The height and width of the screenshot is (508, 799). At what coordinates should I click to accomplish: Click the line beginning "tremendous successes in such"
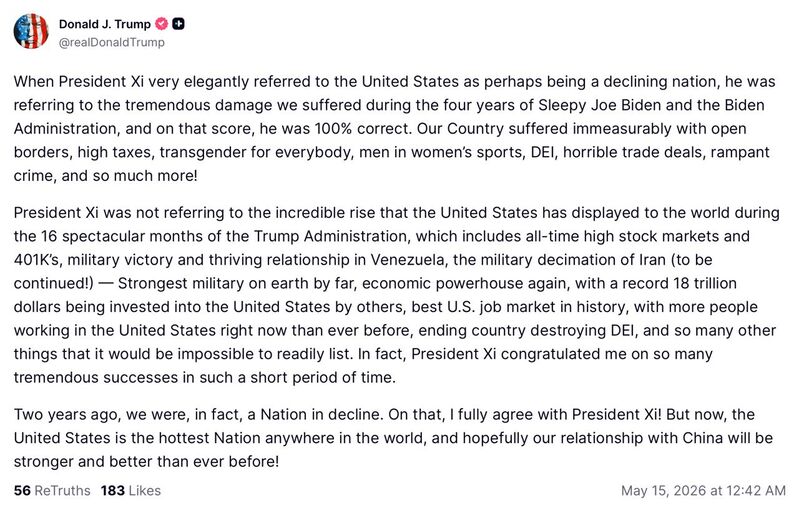pyautogui.click(x=205, y=378)
